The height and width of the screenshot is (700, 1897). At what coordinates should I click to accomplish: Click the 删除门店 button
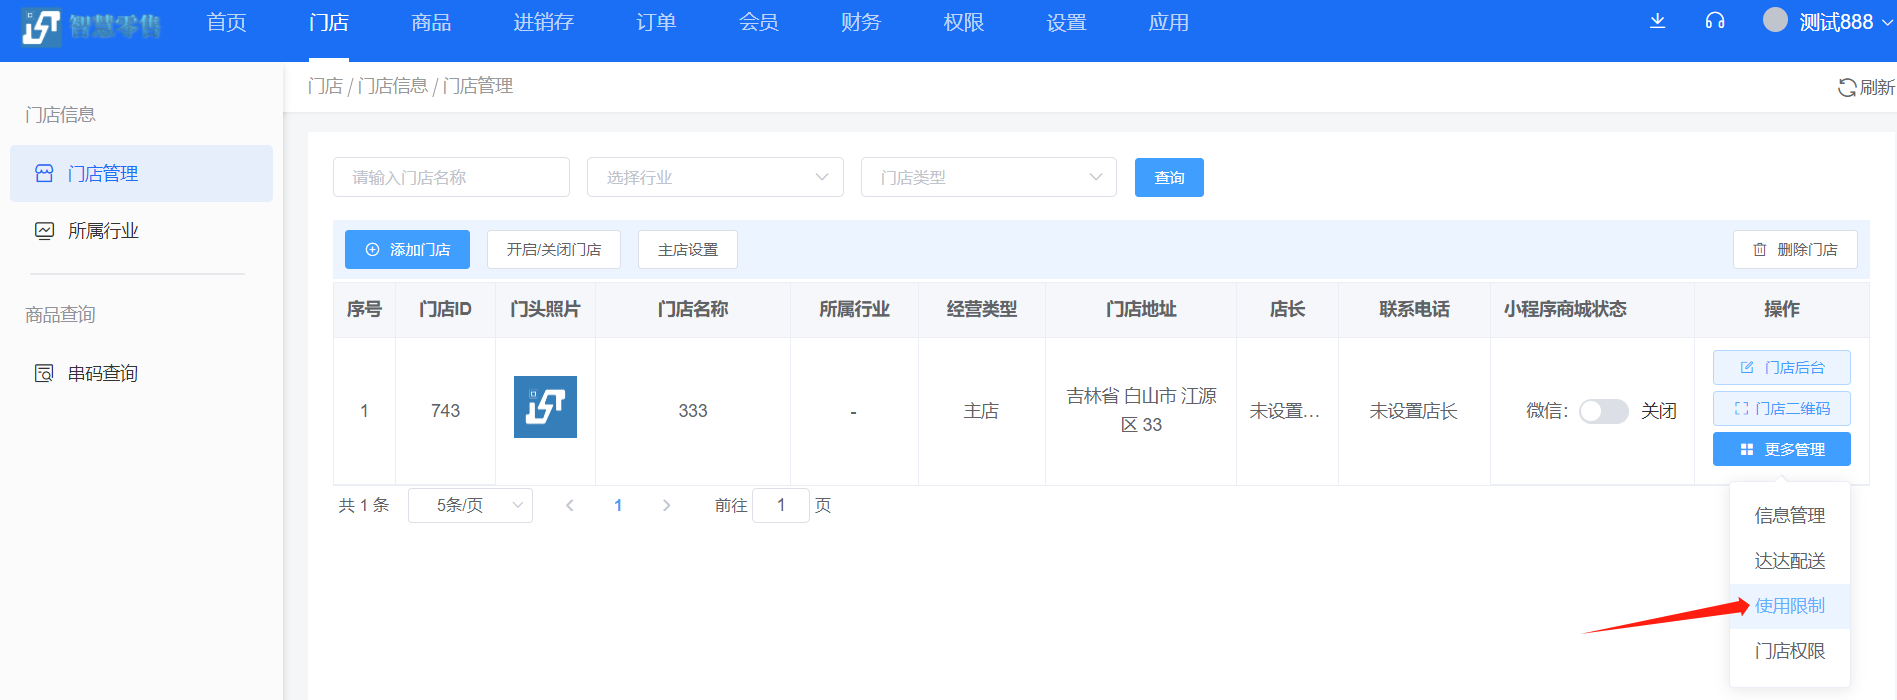pos(1795,250)
